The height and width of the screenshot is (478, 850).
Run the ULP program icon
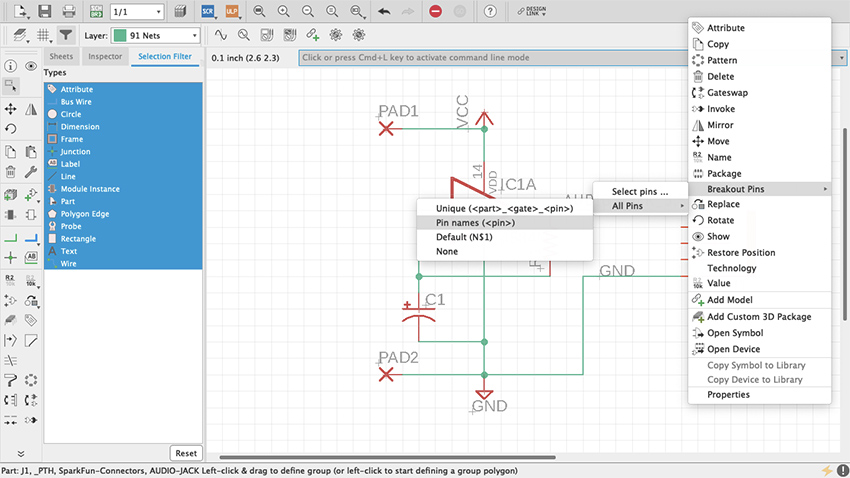click(x=232, y=11)
